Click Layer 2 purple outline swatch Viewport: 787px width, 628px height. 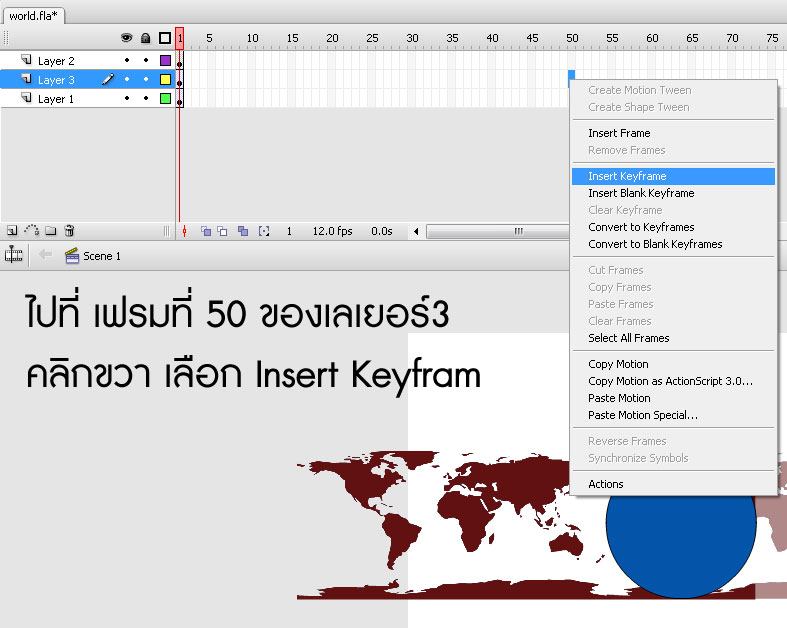(x=165, y=60)
